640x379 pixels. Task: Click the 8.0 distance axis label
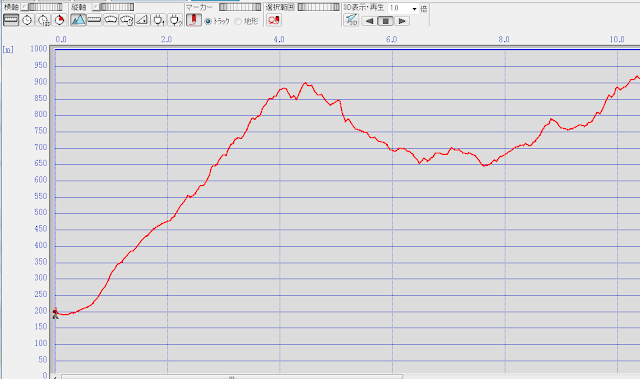504,39
